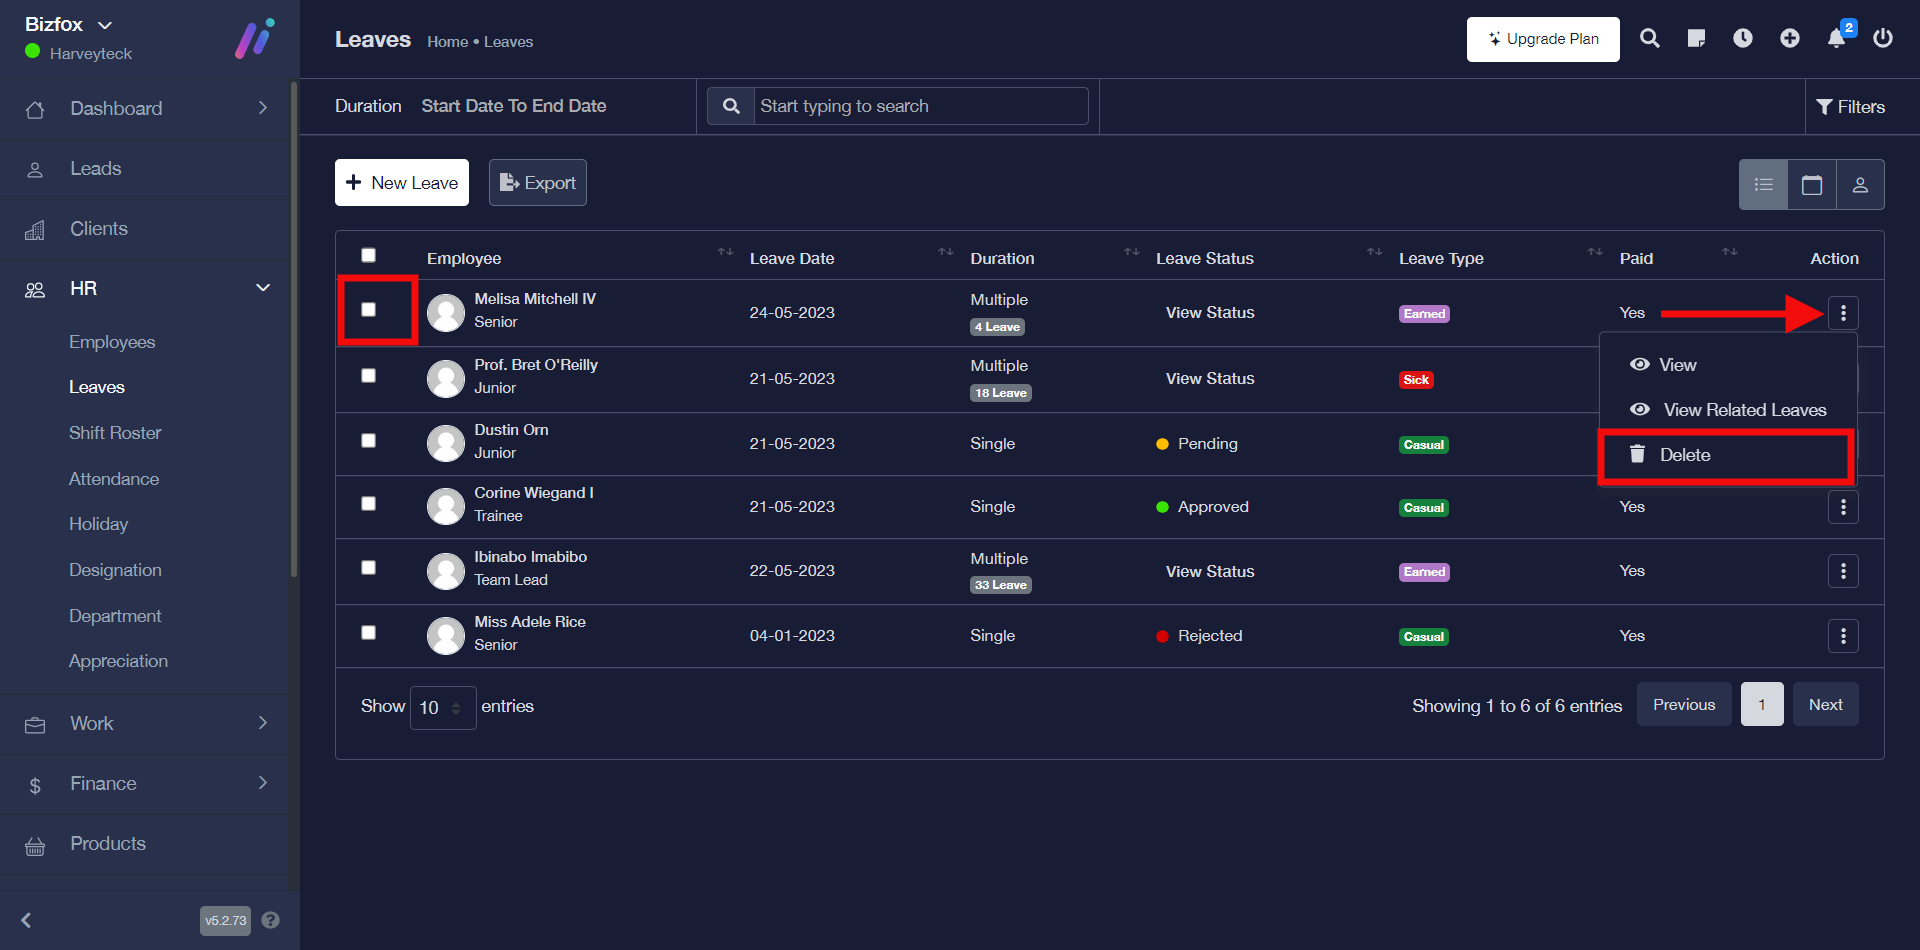
Task: Choose Delete from the action menu
Action: click(x=1685, y=455)
